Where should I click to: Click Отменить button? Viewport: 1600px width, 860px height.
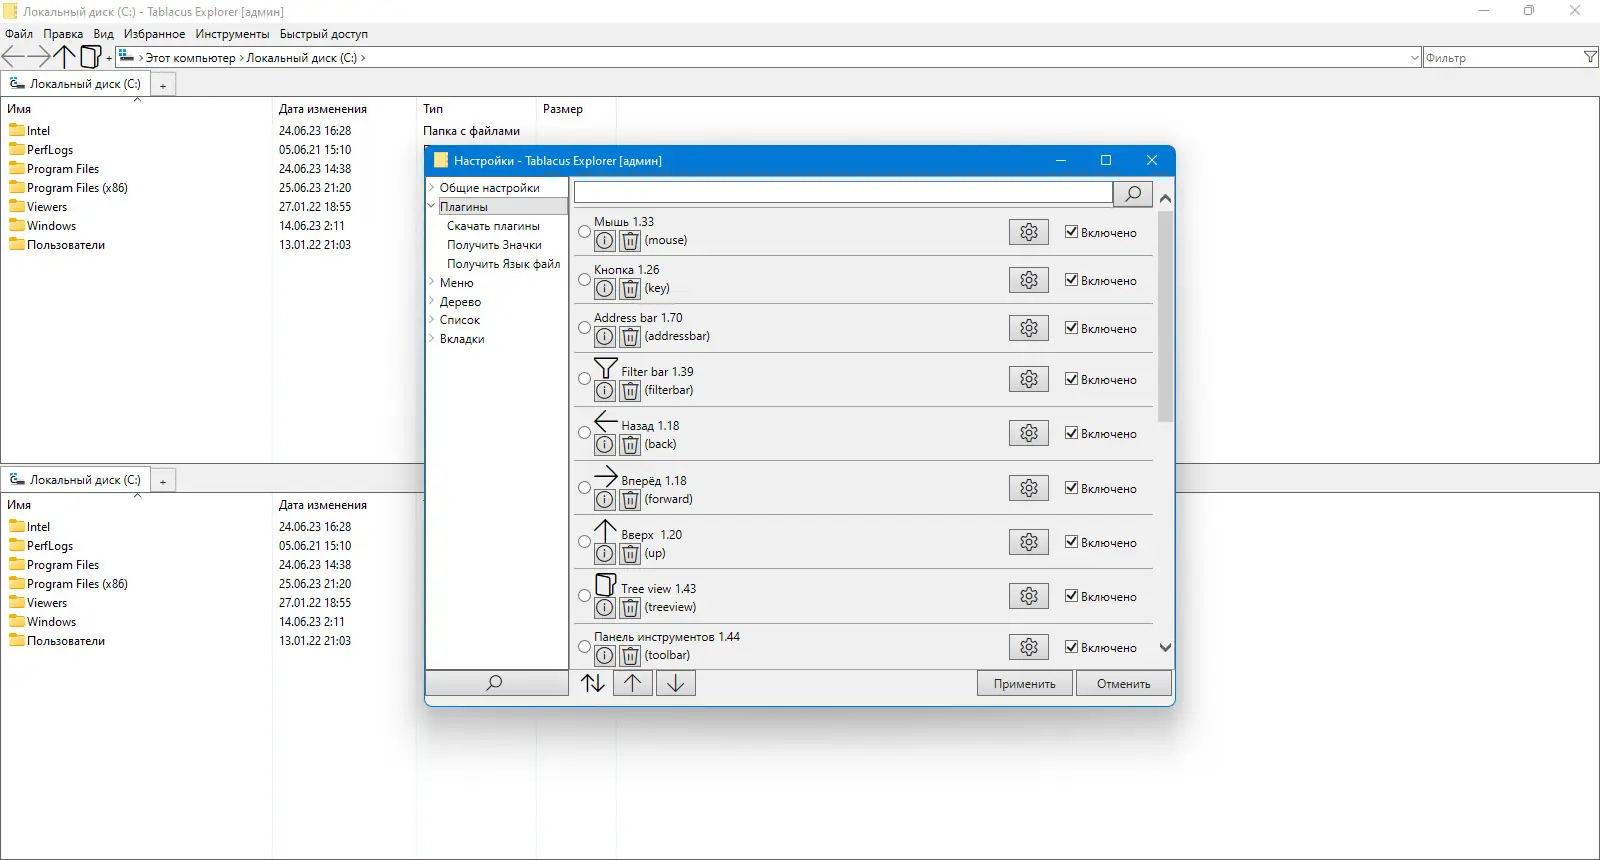1124,684
